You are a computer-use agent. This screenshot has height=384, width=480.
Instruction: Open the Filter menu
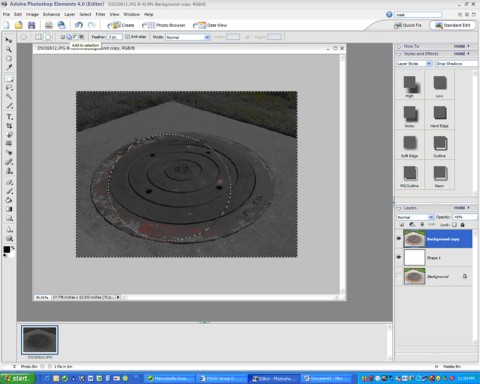pyautogui.click(x=100, y=14)
